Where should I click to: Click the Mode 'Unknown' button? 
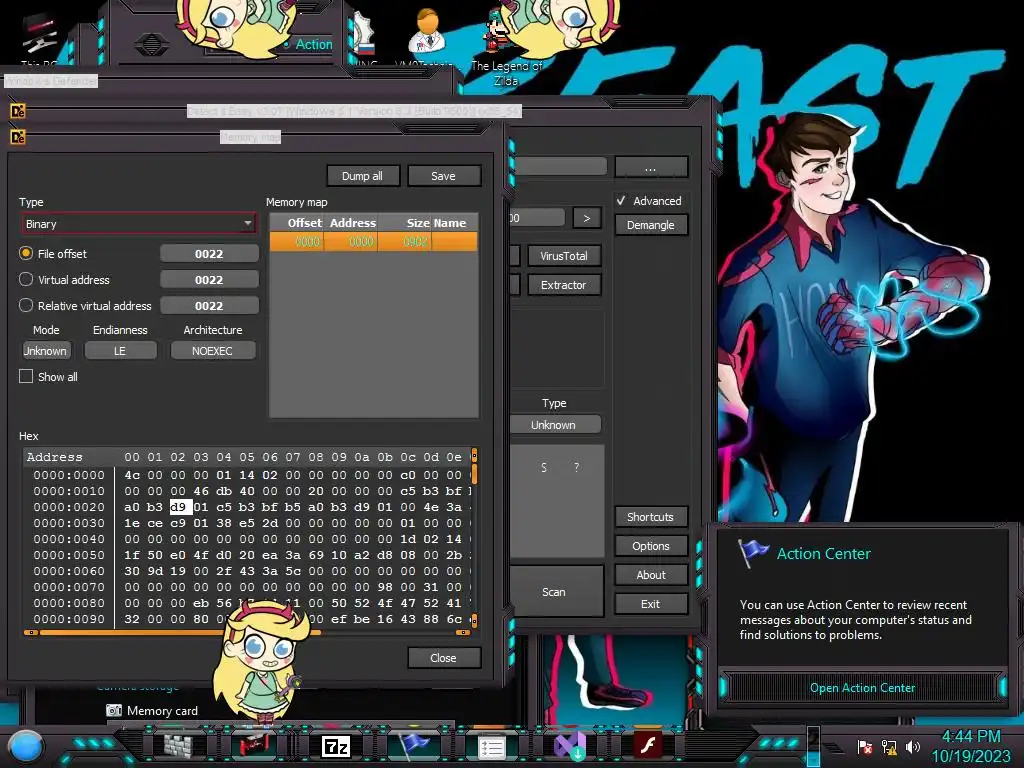click(46, 351)
